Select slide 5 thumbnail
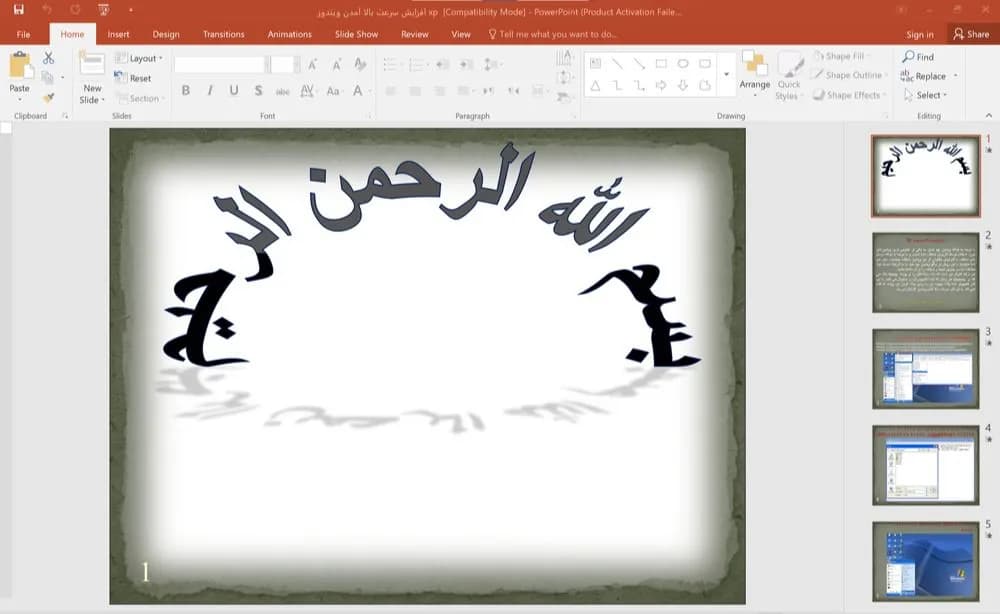 coord(925,561)
